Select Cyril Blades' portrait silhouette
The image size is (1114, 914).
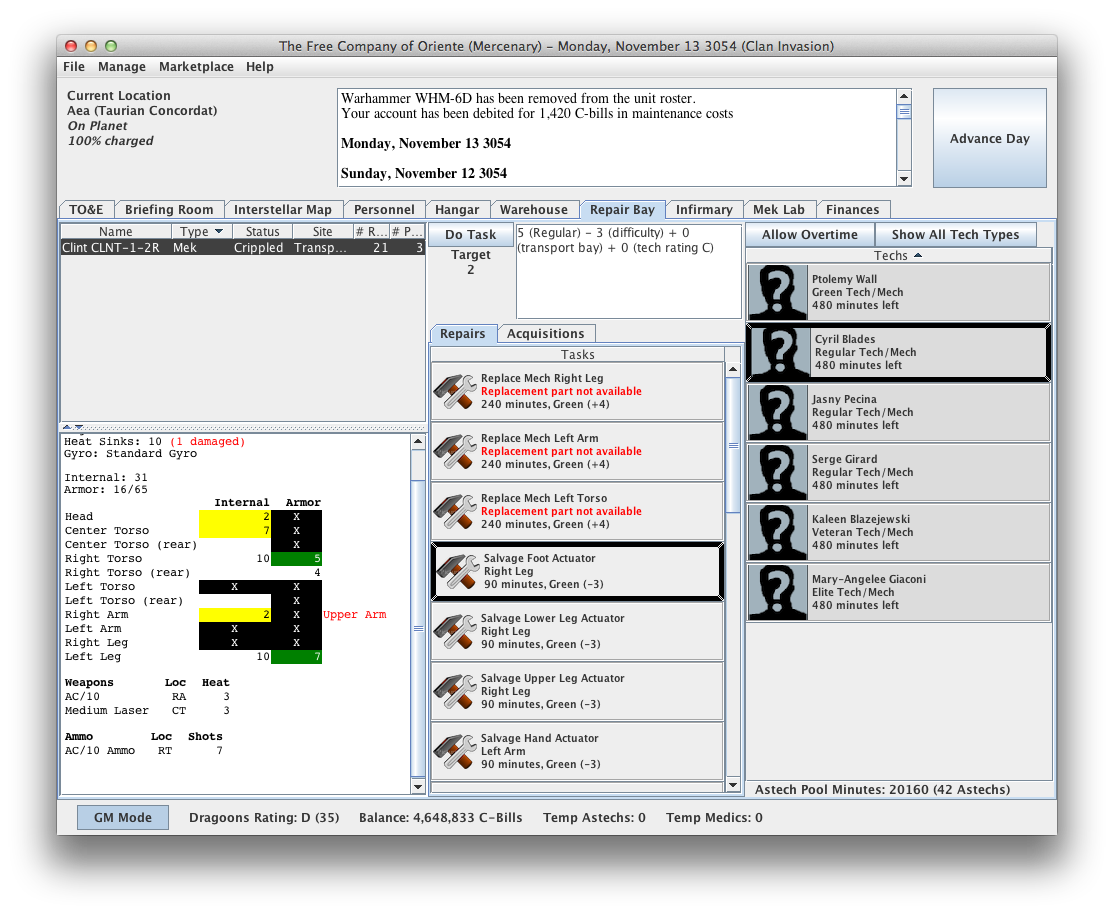[x=781, y=352]
